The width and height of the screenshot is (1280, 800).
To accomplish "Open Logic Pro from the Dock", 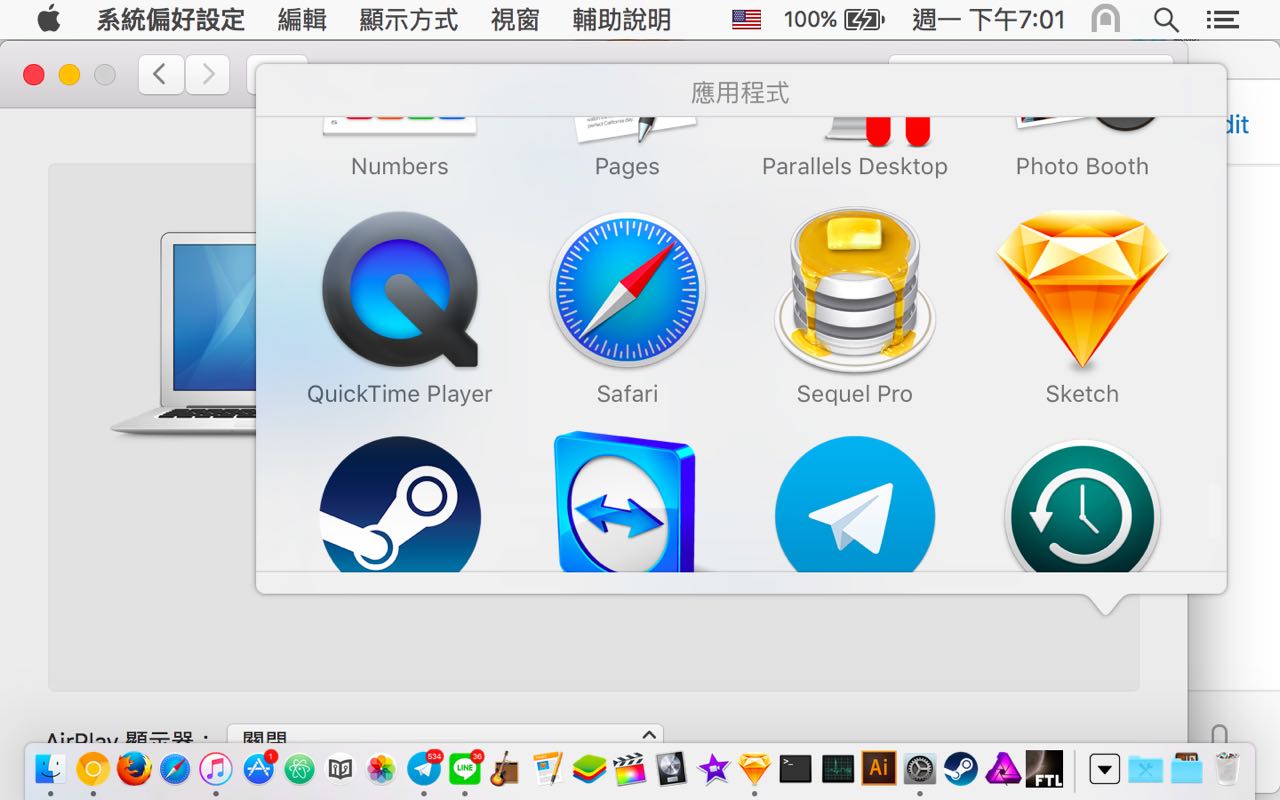I will coord(671,768).
